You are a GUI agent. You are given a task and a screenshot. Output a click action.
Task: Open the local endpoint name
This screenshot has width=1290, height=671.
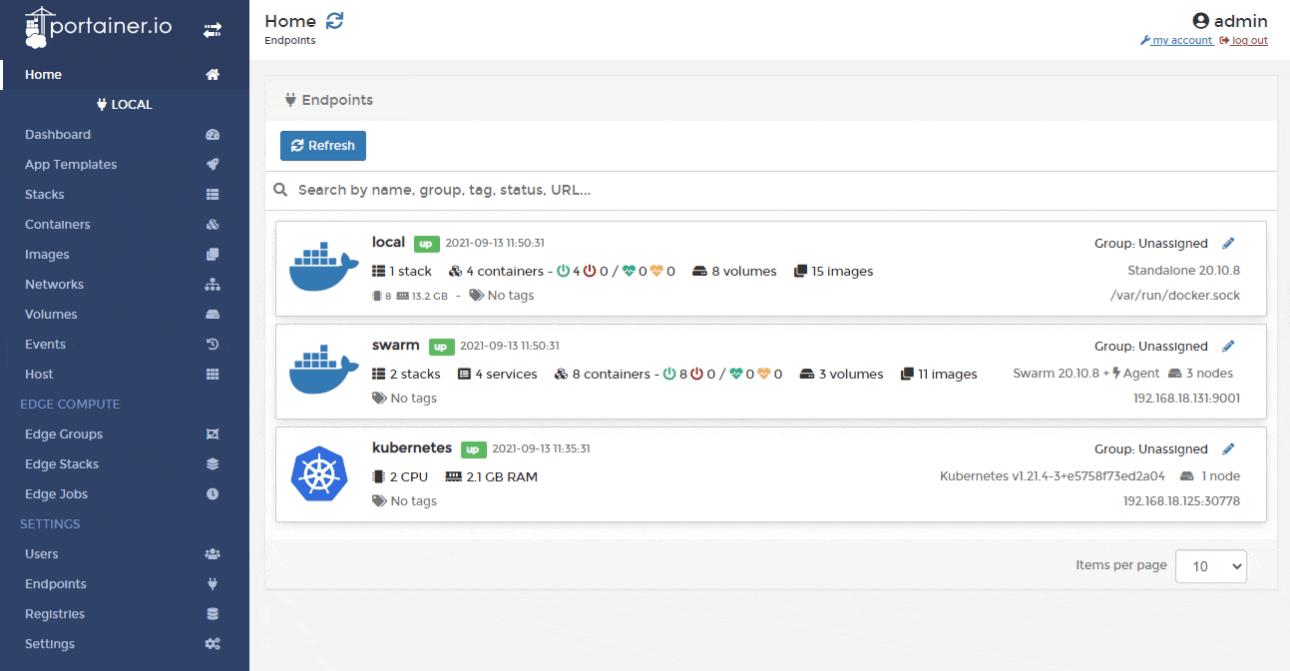point(387,242)
